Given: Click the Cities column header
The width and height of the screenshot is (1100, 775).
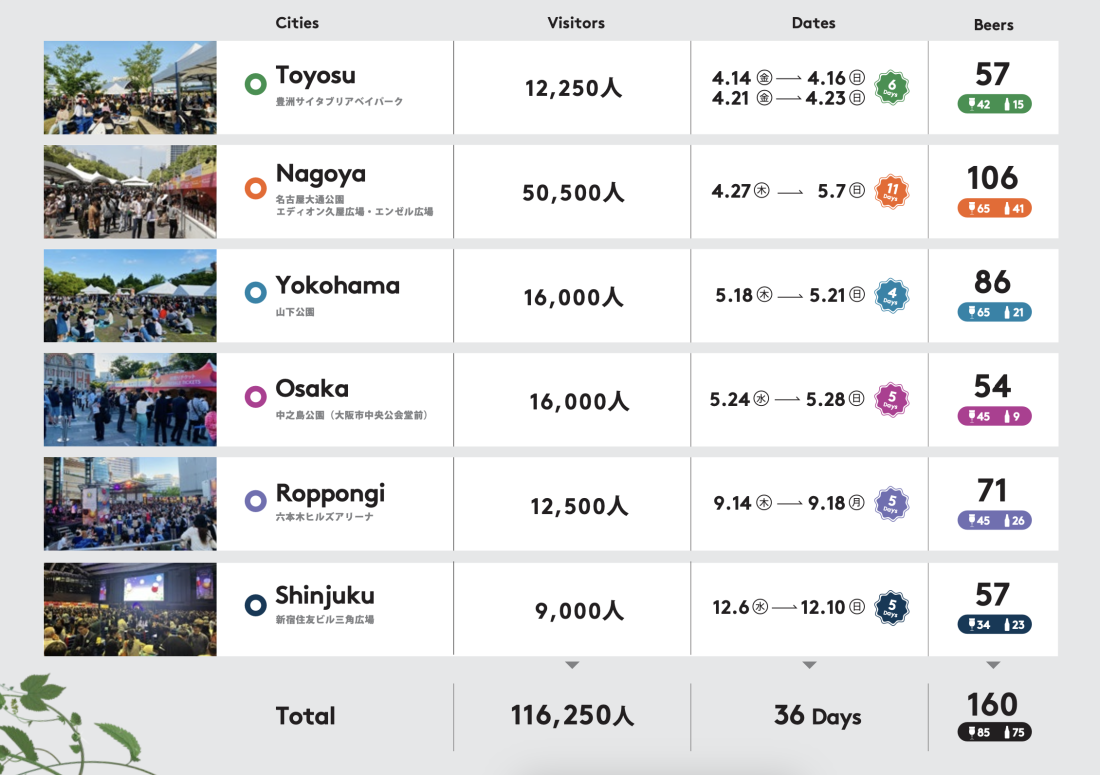Looking at the screenshot, I should pyautogui.click(x=297, y=23).
